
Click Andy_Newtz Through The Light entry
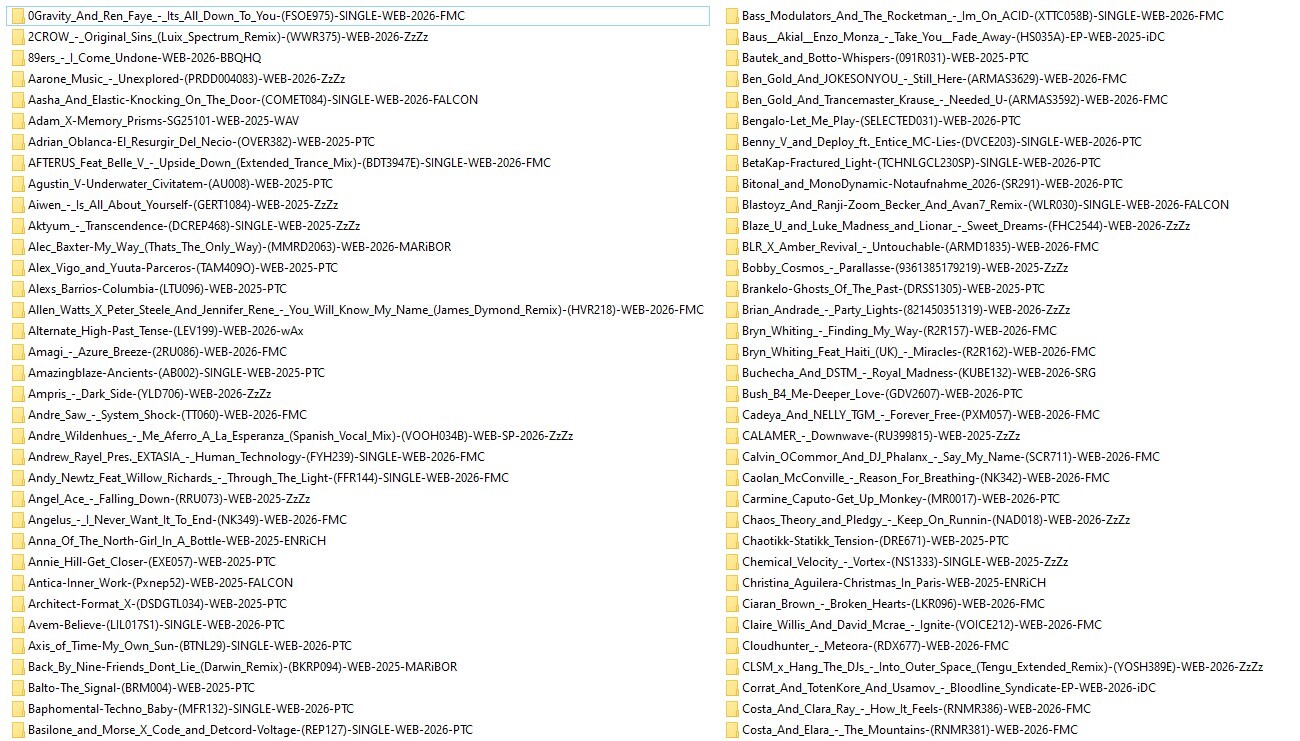(269, 478)
